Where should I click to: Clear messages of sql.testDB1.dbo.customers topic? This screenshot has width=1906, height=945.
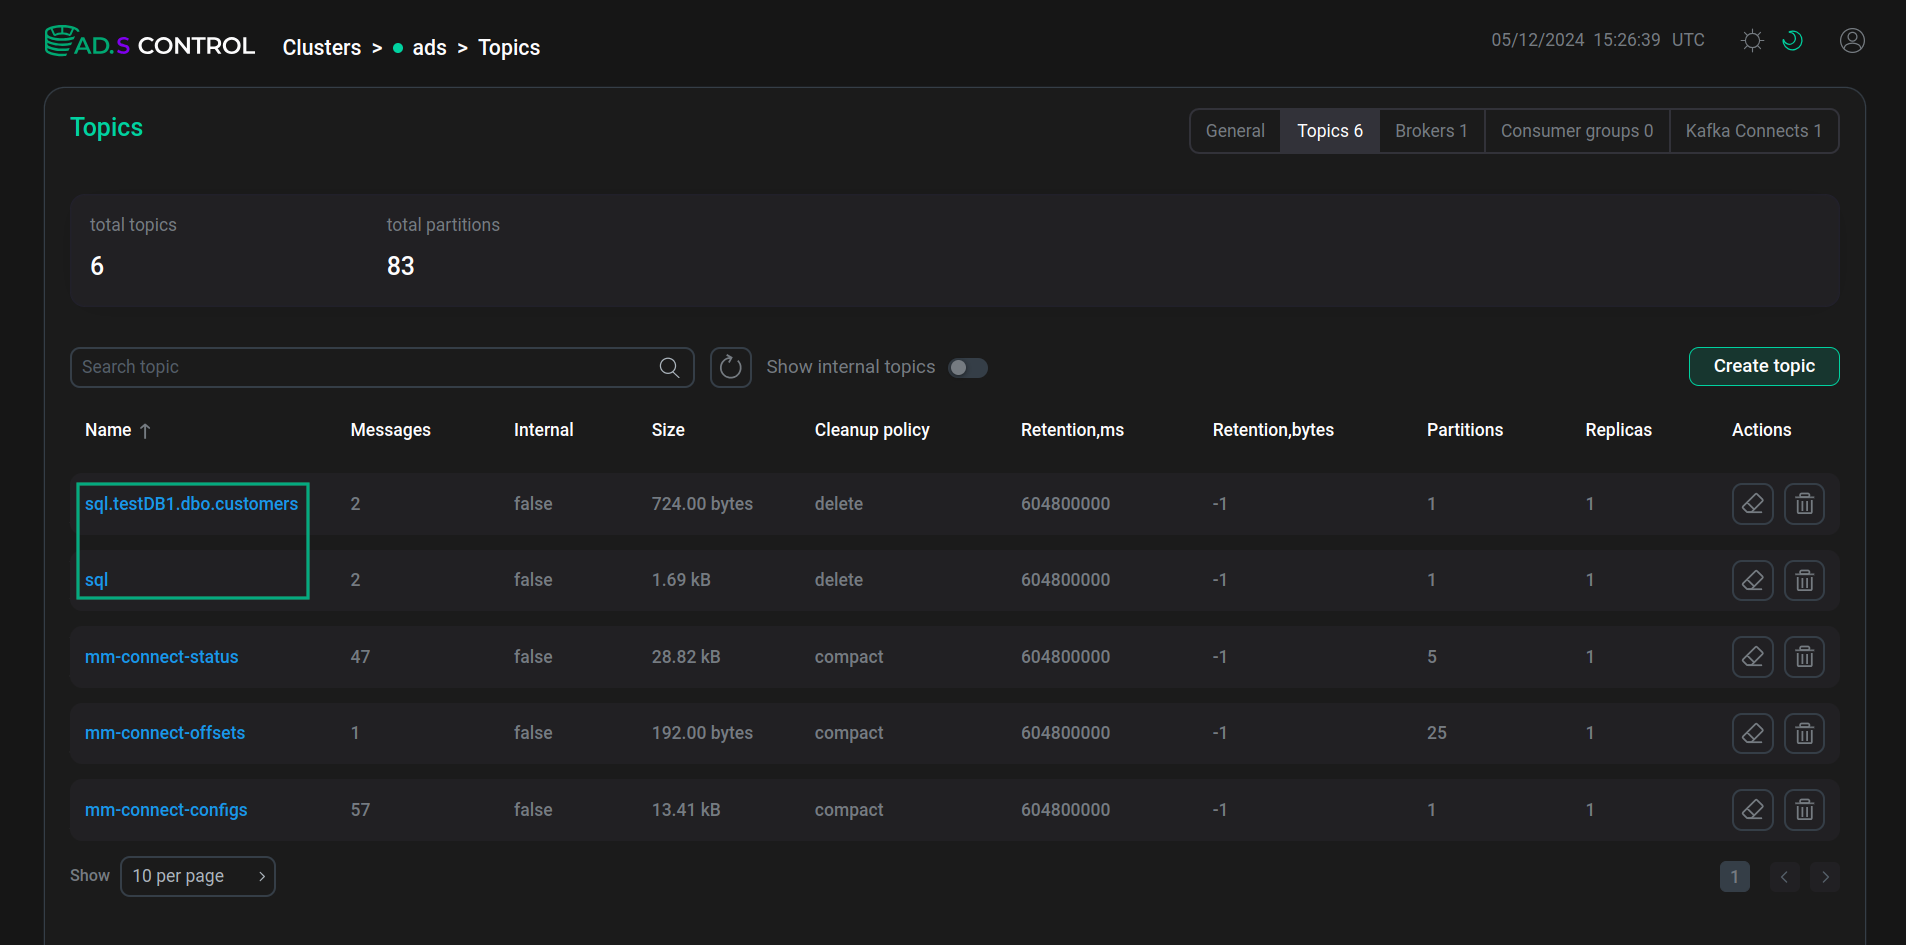[x=1753, y=504]
